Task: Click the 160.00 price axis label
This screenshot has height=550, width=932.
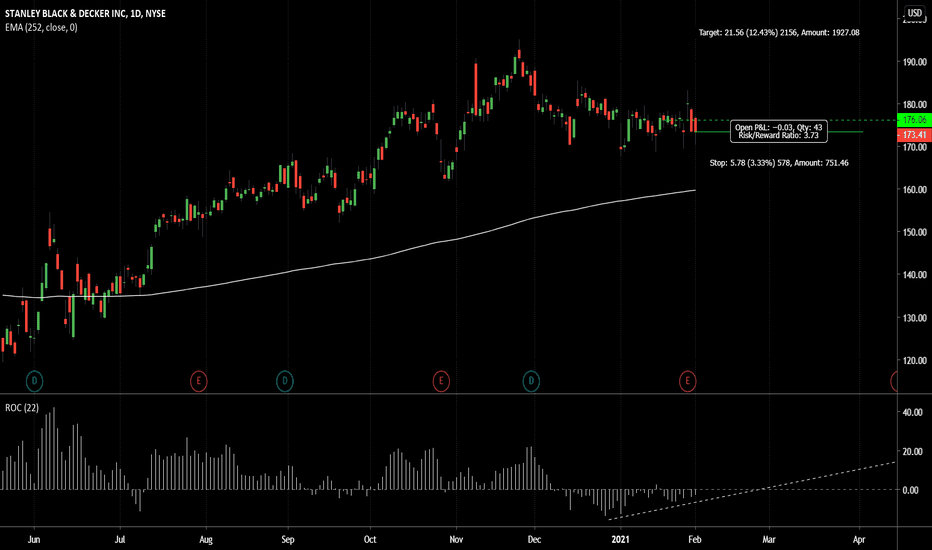Action: (x=914, y=190)
